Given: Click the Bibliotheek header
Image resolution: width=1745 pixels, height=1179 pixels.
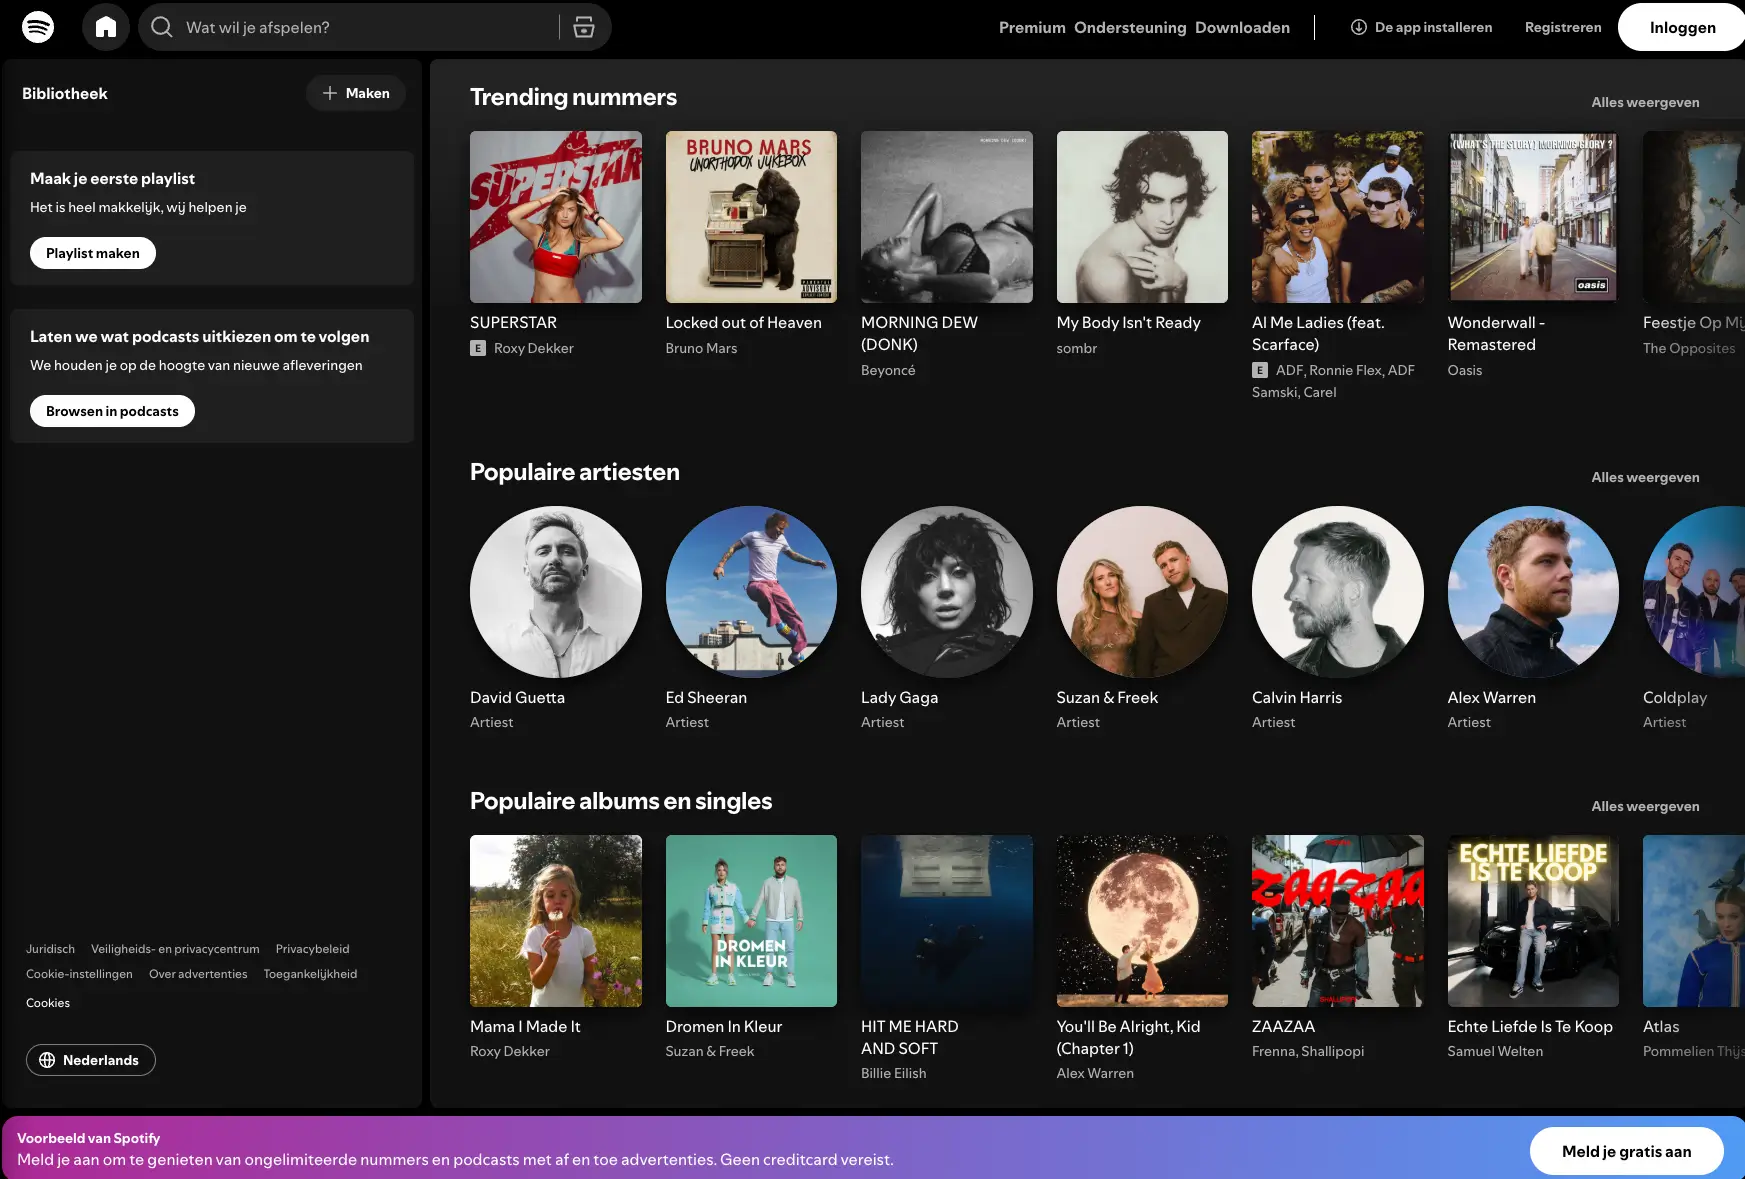Looking at the screenshot, I should (65, 93).
